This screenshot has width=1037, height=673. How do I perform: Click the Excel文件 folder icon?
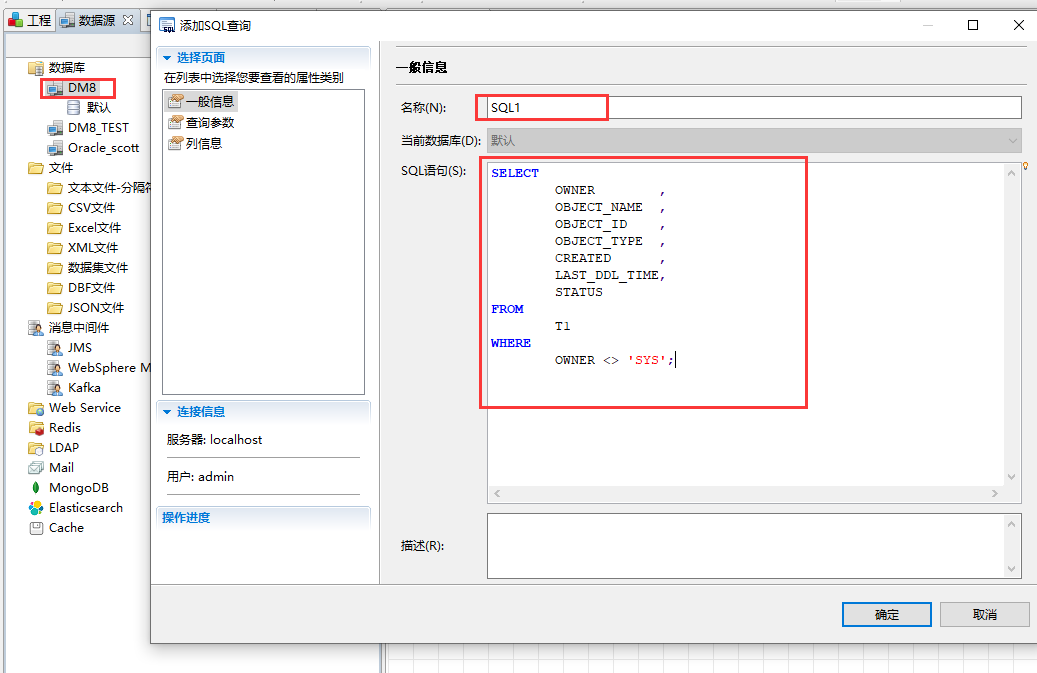(55, 227)
